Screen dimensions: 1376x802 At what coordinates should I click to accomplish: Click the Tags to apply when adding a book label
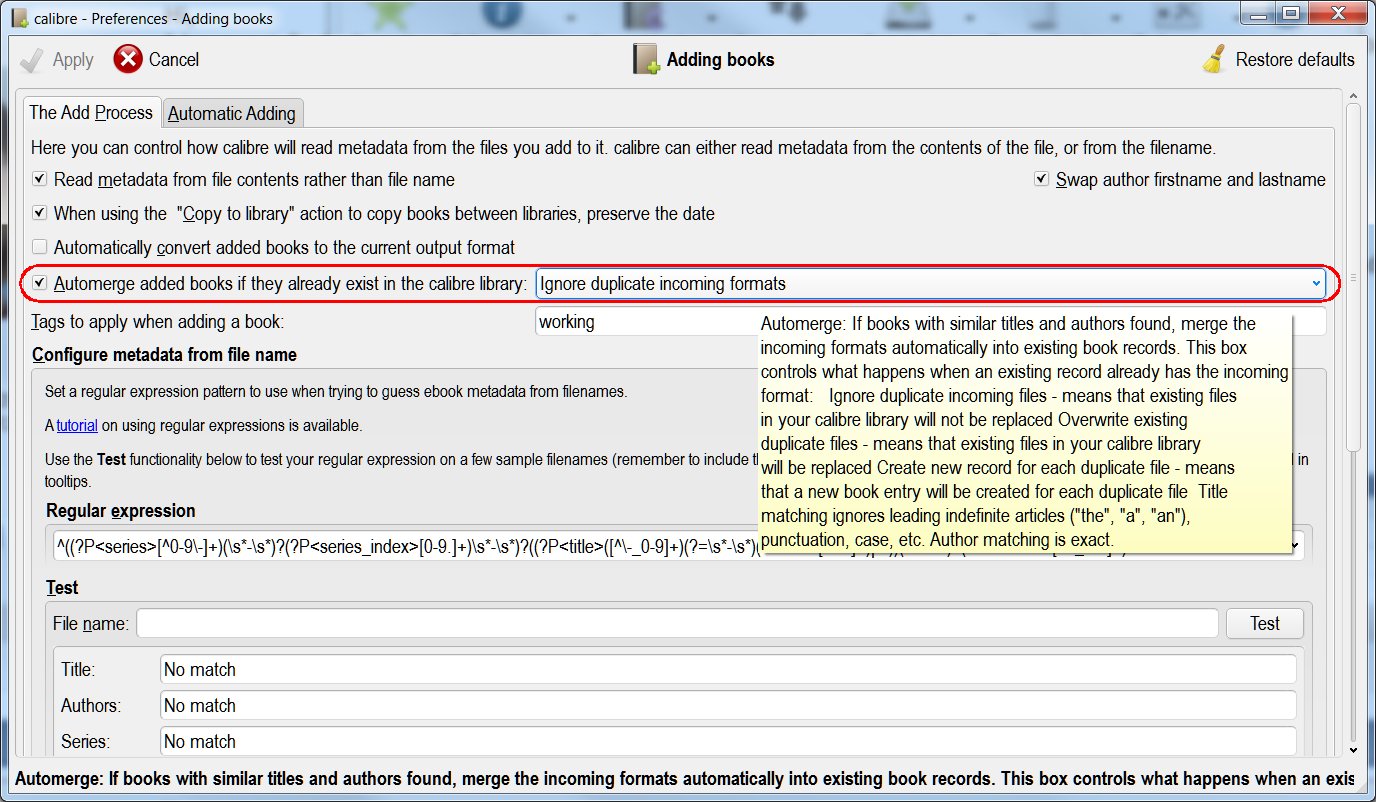coord(157,322)
